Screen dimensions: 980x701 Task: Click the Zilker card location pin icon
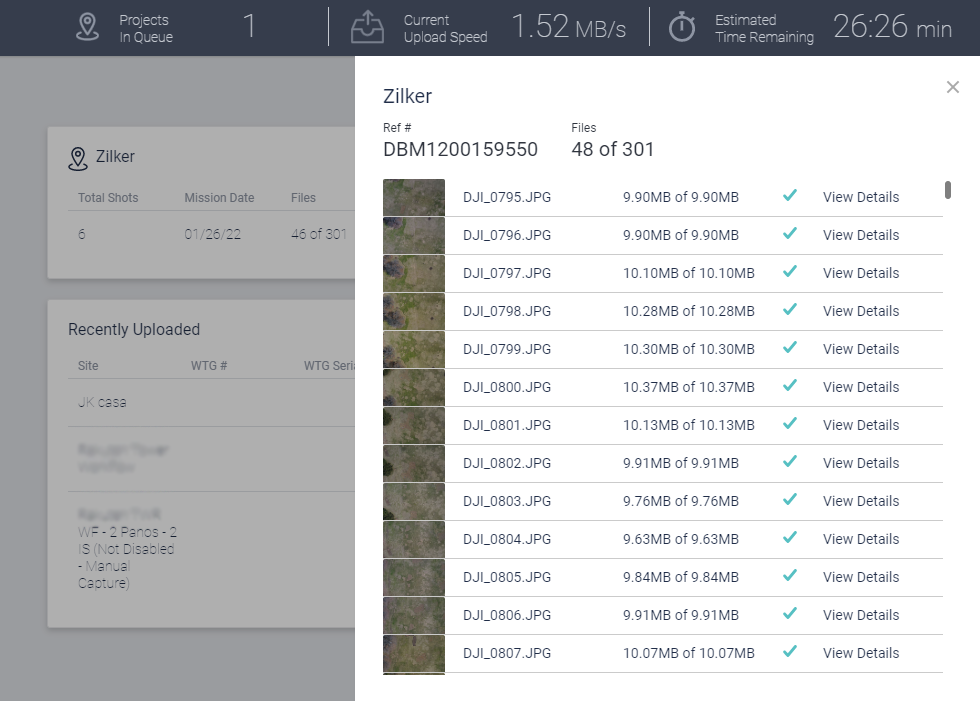coord(78,159)
